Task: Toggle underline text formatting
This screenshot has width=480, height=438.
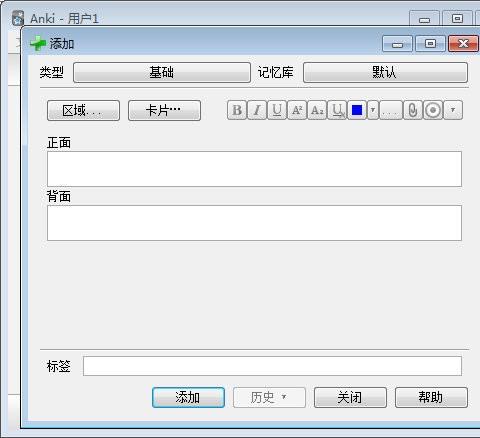Action: [277, 110]
